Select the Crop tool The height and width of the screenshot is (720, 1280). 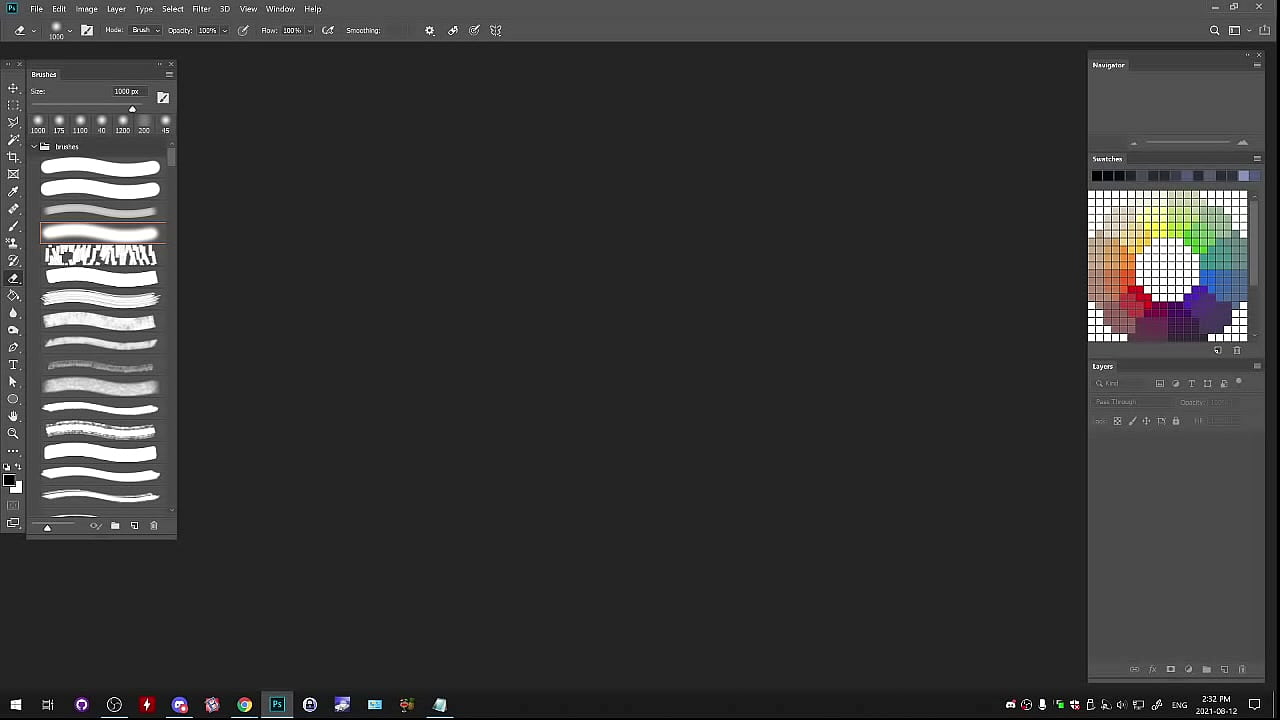coord(13,157)
